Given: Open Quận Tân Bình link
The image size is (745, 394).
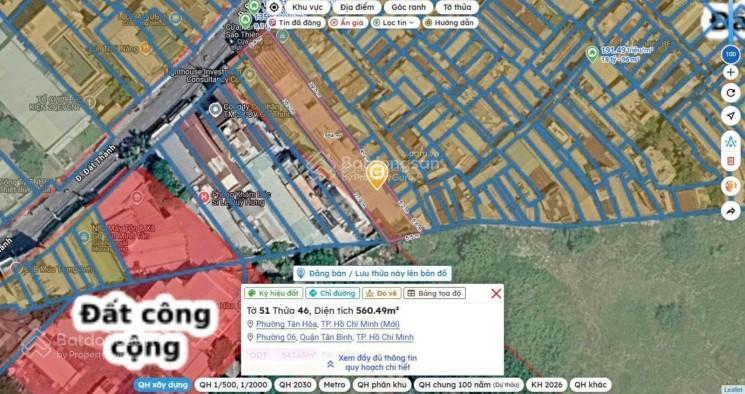Looking at the screenshot, I should point(326,337).
